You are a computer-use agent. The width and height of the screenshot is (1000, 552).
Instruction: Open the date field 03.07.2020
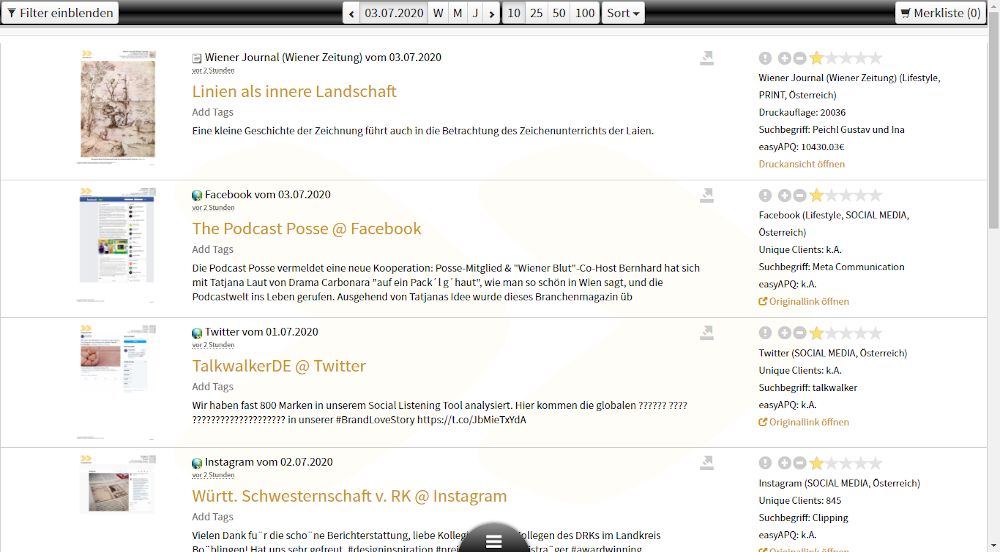point(393,13)
